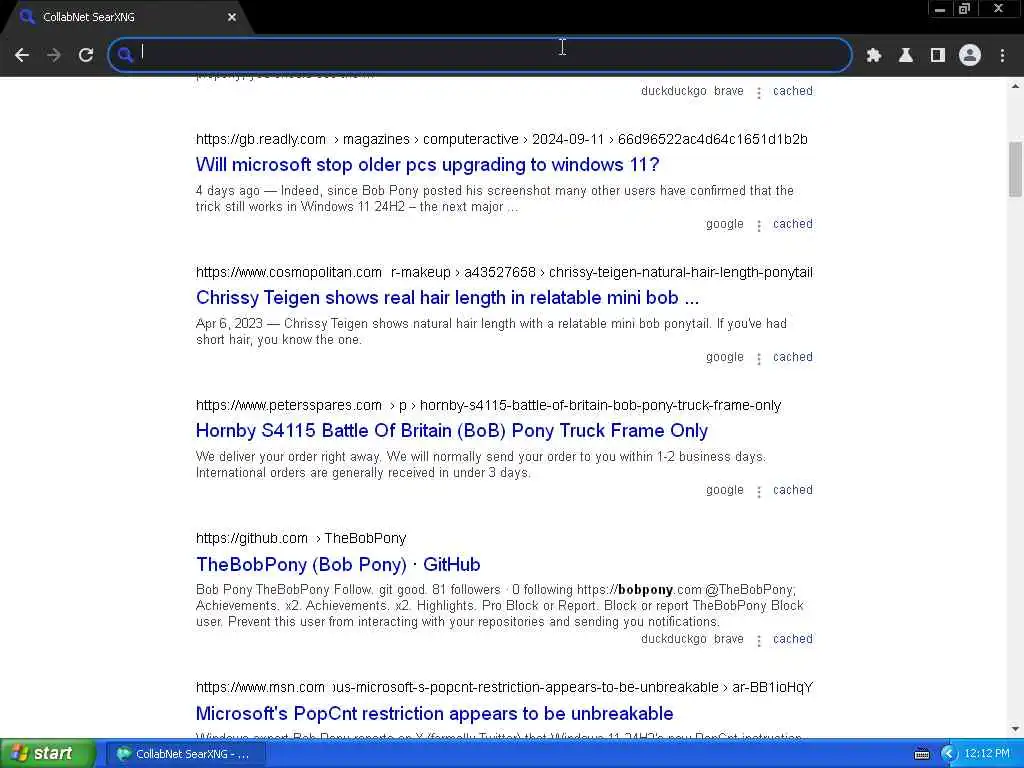1024x768 pixels.
Task: Expand options dots for Hornby result
Action: tap(759, 492)
